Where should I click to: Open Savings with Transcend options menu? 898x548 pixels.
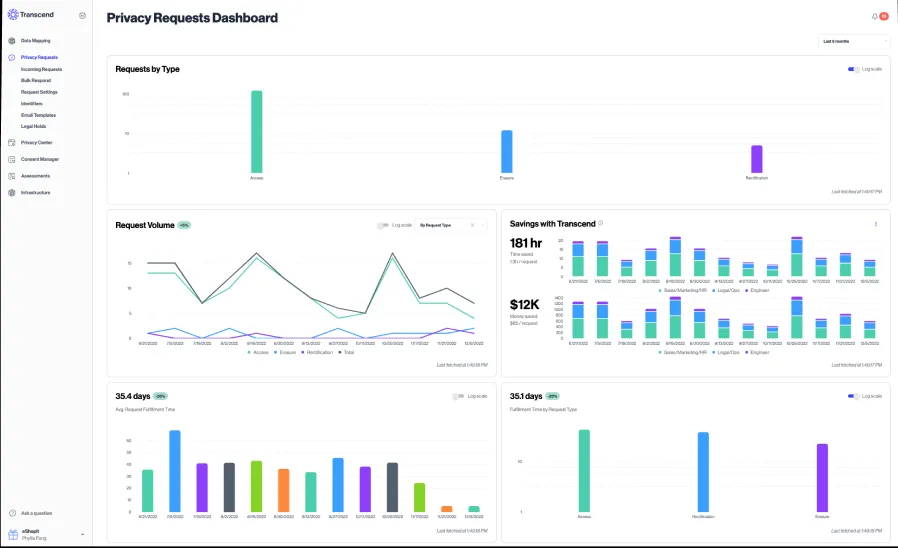(876, 224)
